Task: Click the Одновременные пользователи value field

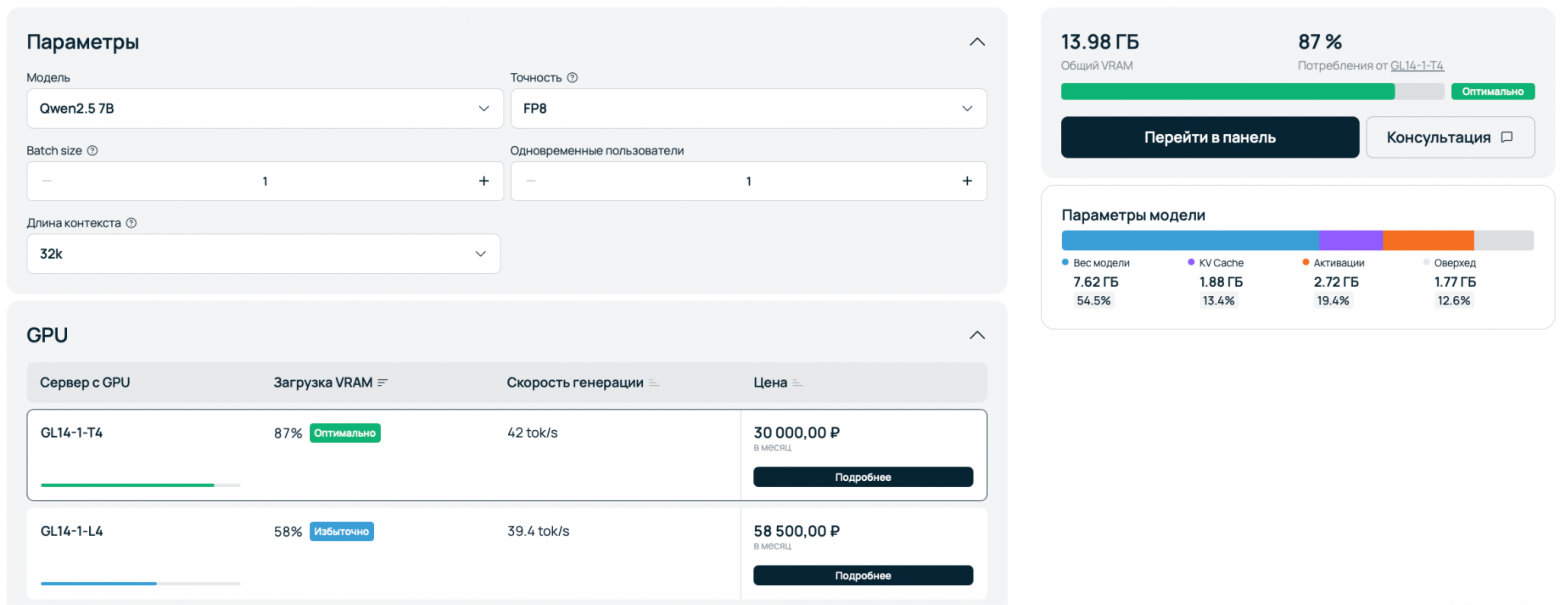Action: click(749, 181)
